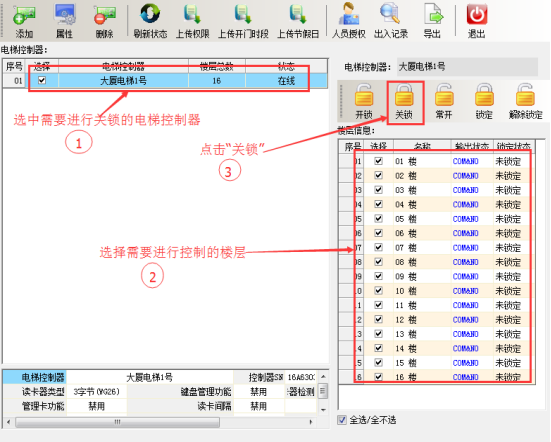
Task: Toggle the checkbox for floor 15 楼
Action: (378, 362)
